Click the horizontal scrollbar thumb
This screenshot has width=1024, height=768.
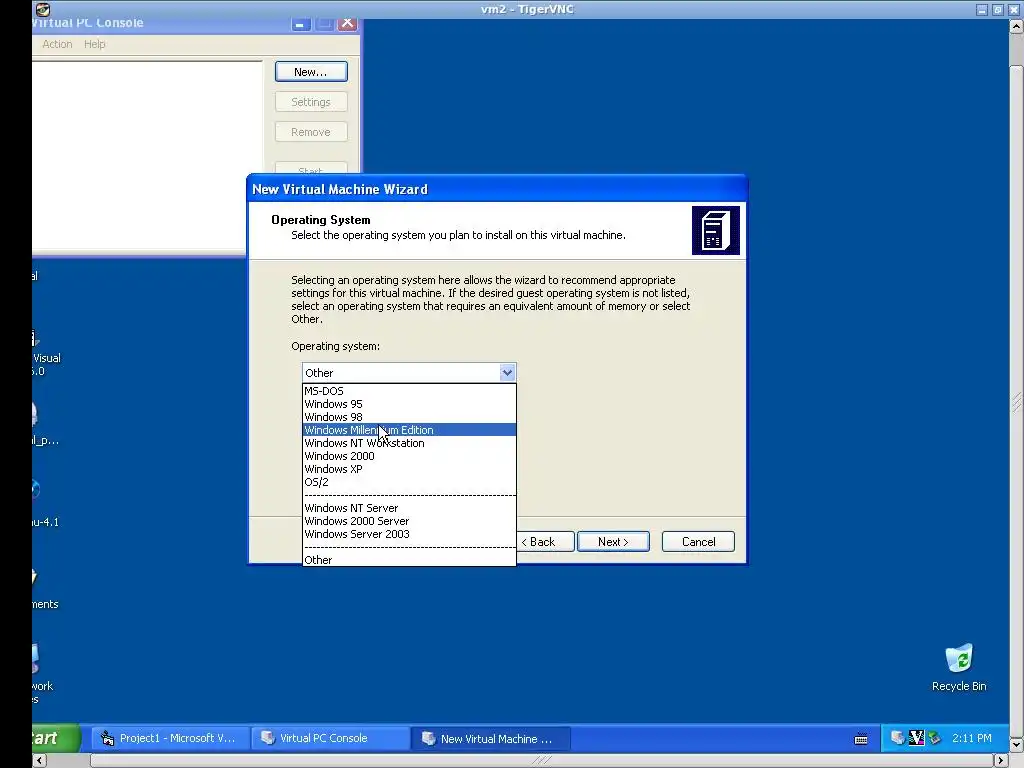(x=542, y=760)
